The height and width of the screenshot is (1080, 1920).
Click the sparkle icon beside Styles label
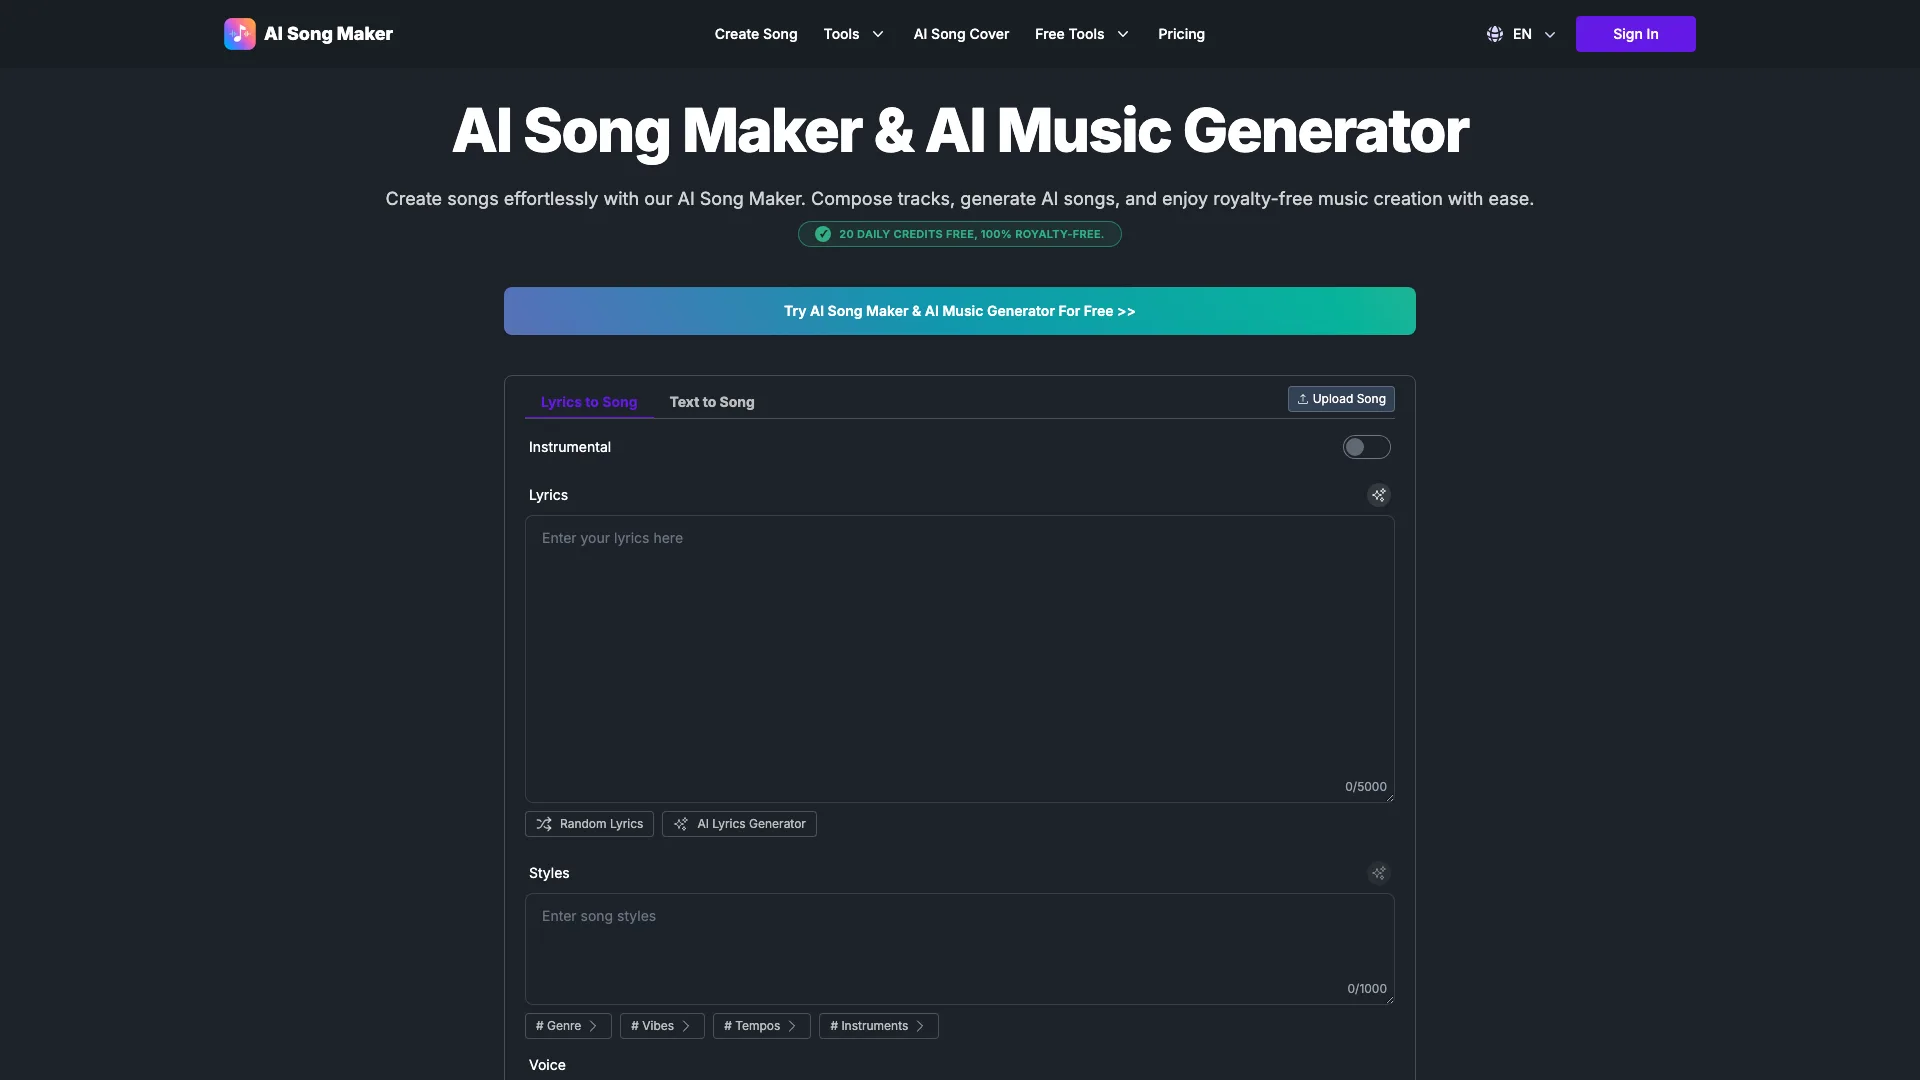click(x=1378, y=873)
